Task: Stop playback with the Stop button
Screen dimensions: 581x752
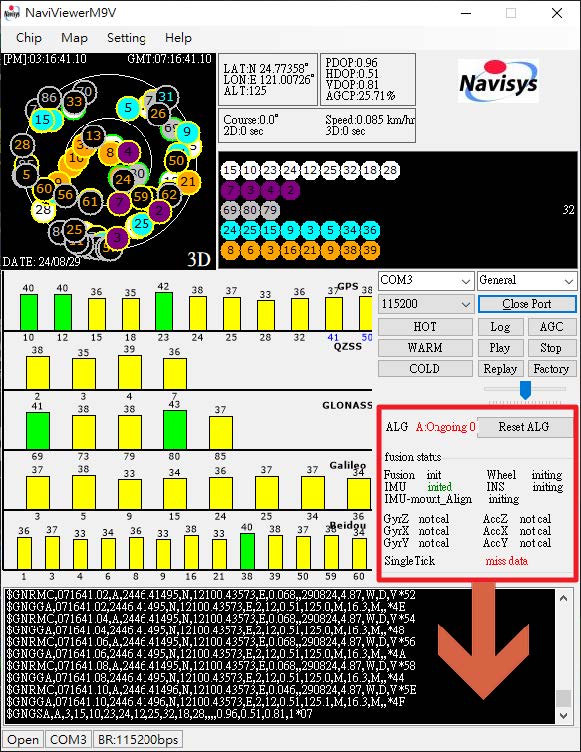Action: pos(551,348)
